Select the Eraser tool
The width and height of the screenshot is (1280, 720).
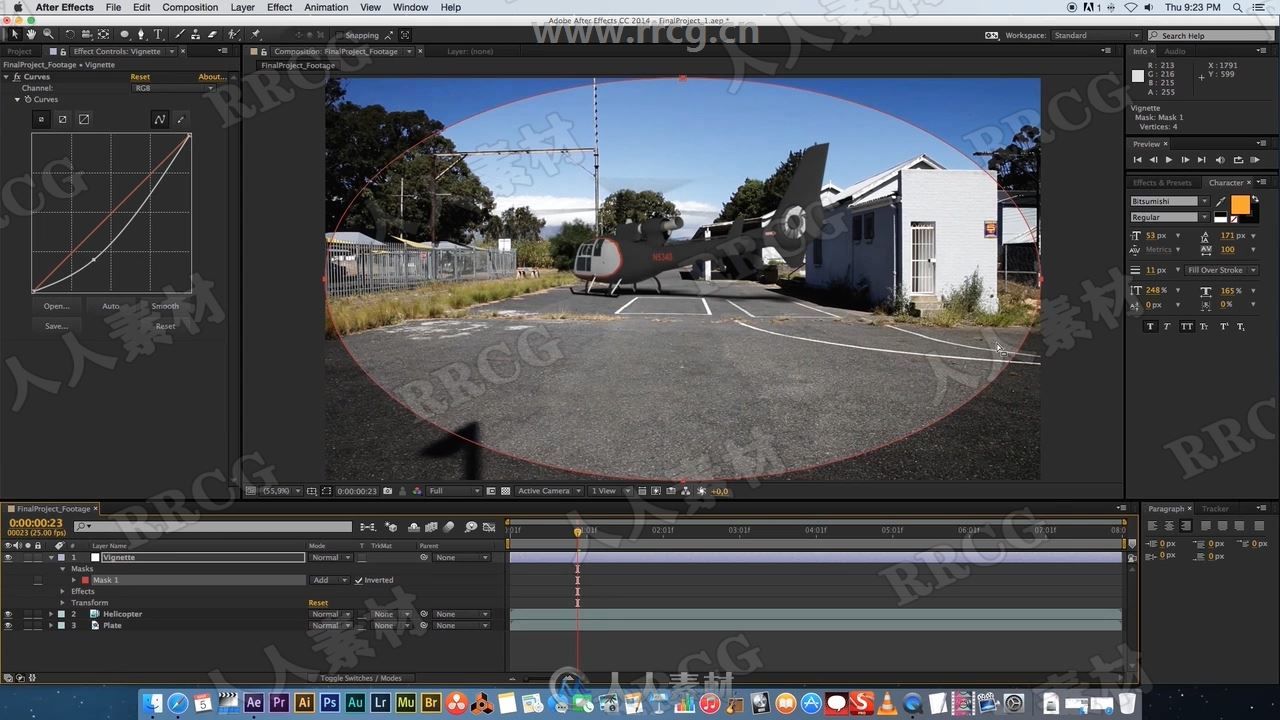pyautogui.click(x=212, y=34)
